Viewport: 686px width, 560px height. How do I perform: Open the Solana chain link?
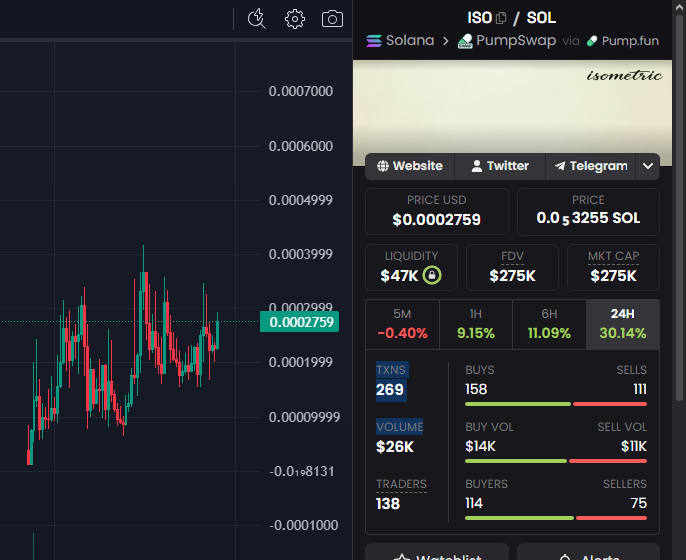[x=400, y=41]
